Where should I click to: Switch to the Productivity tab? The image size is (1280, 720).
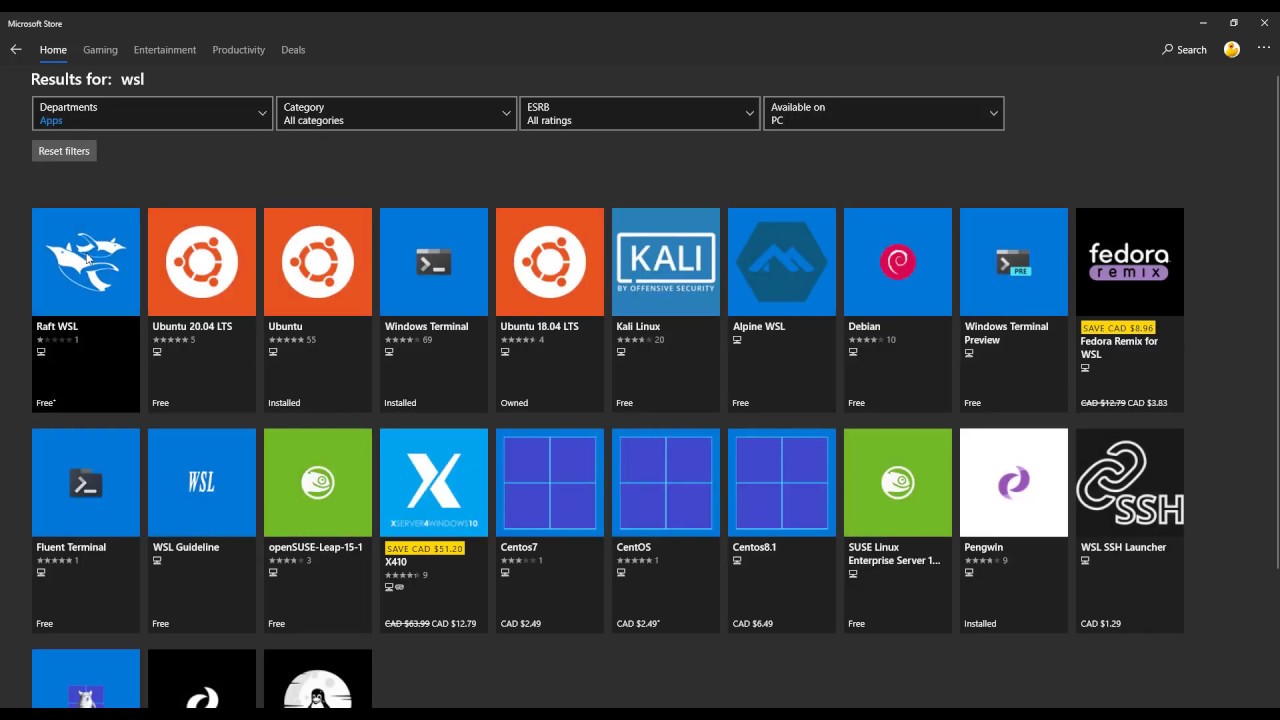click(238, 50)
